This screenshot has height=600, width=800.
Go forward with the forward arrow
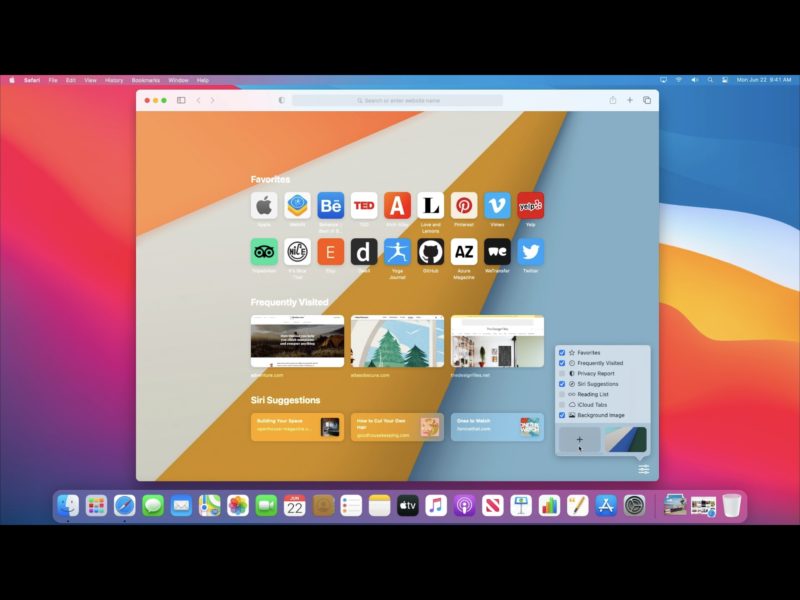(212, 101)
